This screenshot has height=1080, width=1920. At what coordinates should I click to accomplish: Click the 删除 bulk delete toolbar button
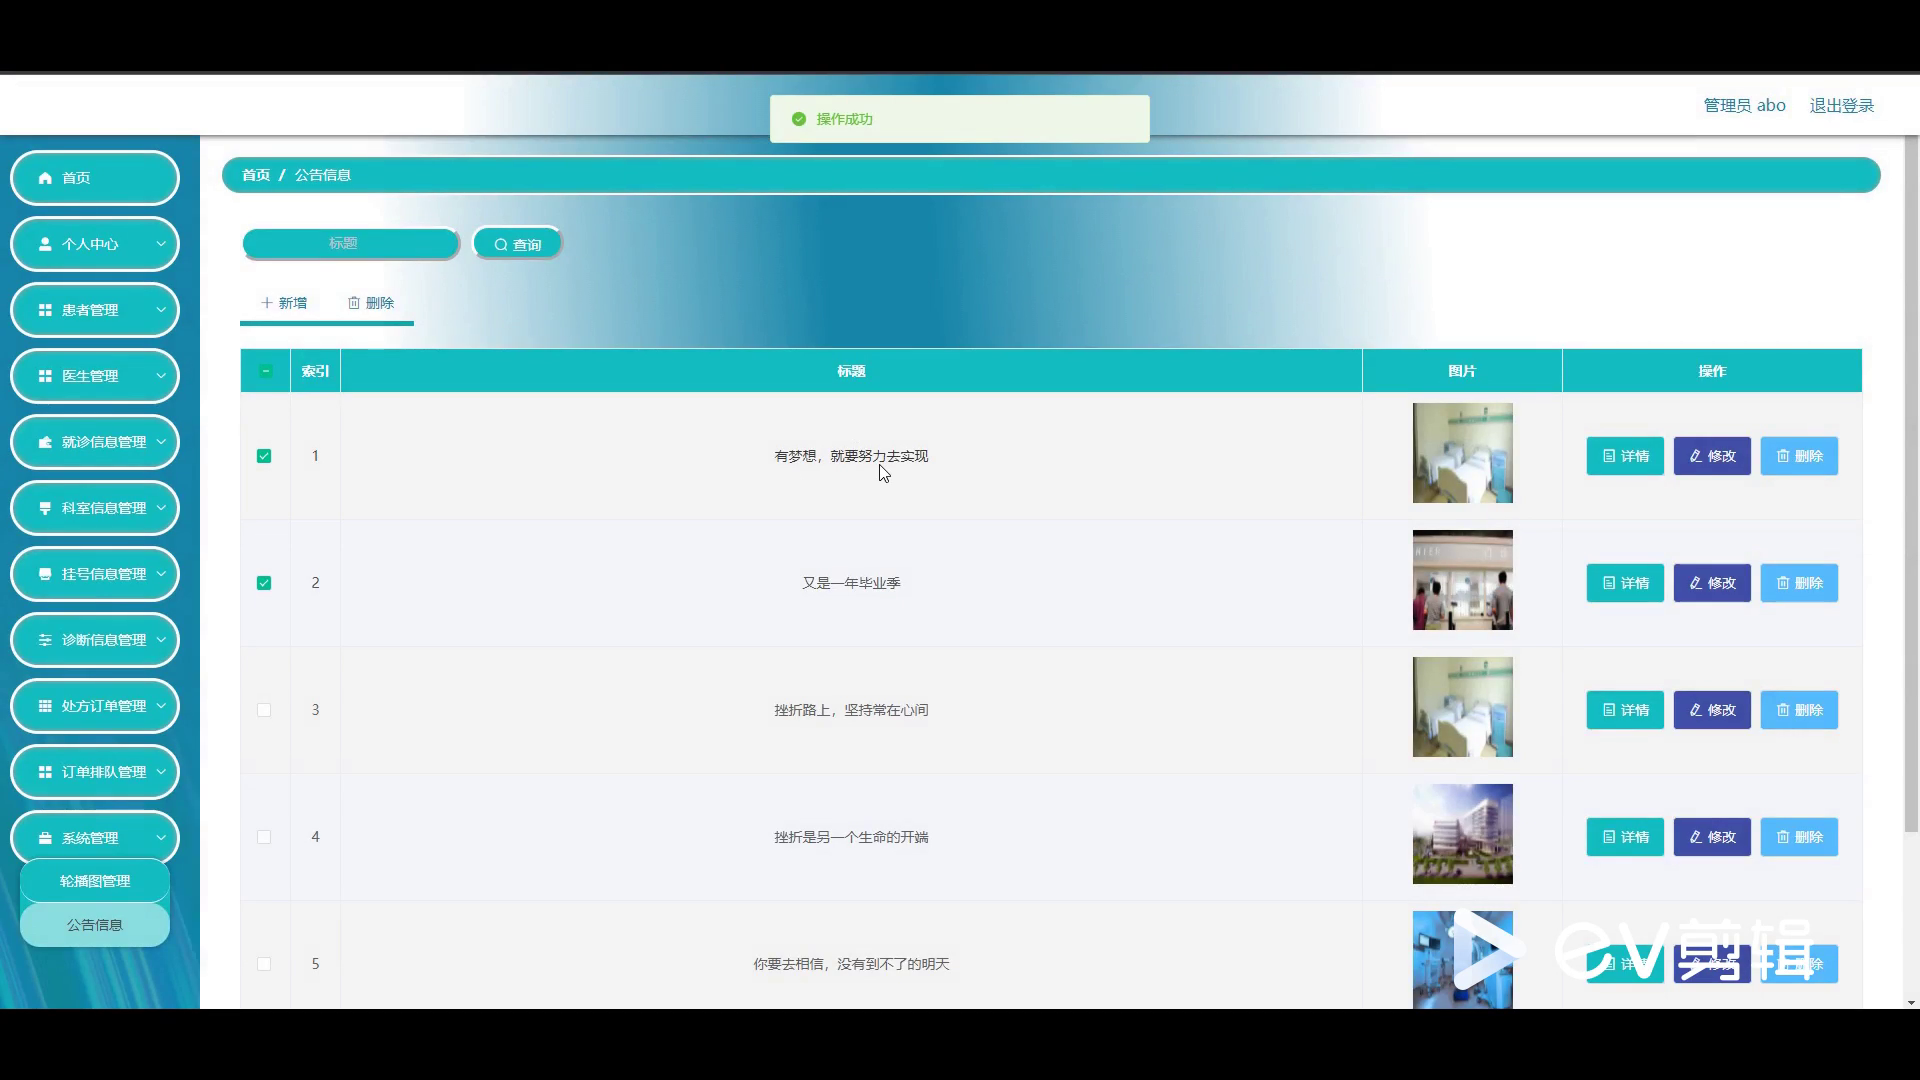(371, 303)
